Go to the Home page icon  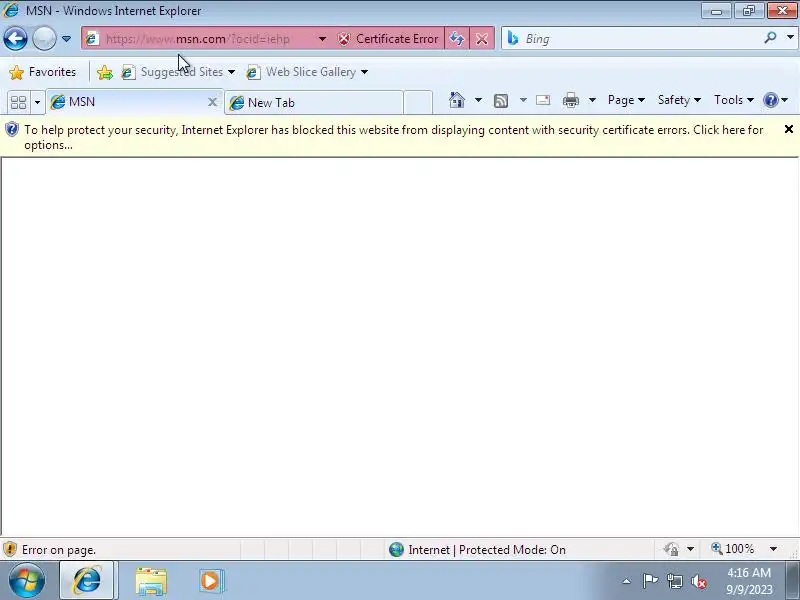457,100
